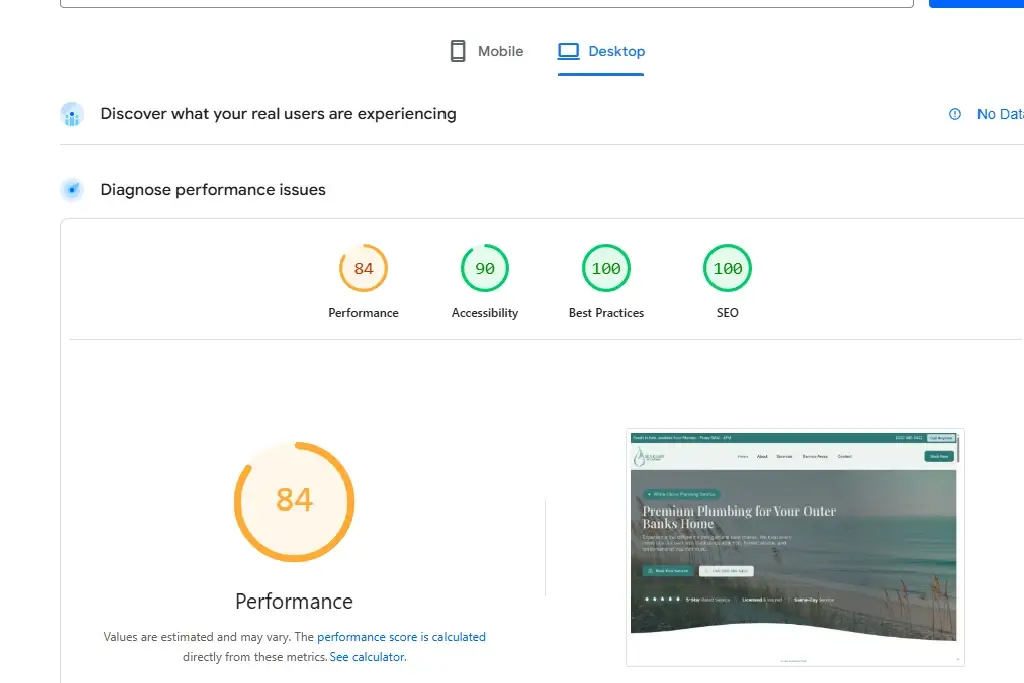Click the laptop icon in the Desktop tab
This screenshot has width=1024, height=683.
569,51
